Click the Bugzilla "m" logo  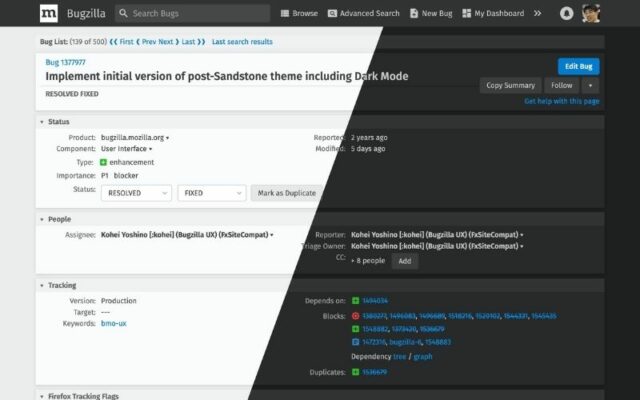[x=49, y=13]
